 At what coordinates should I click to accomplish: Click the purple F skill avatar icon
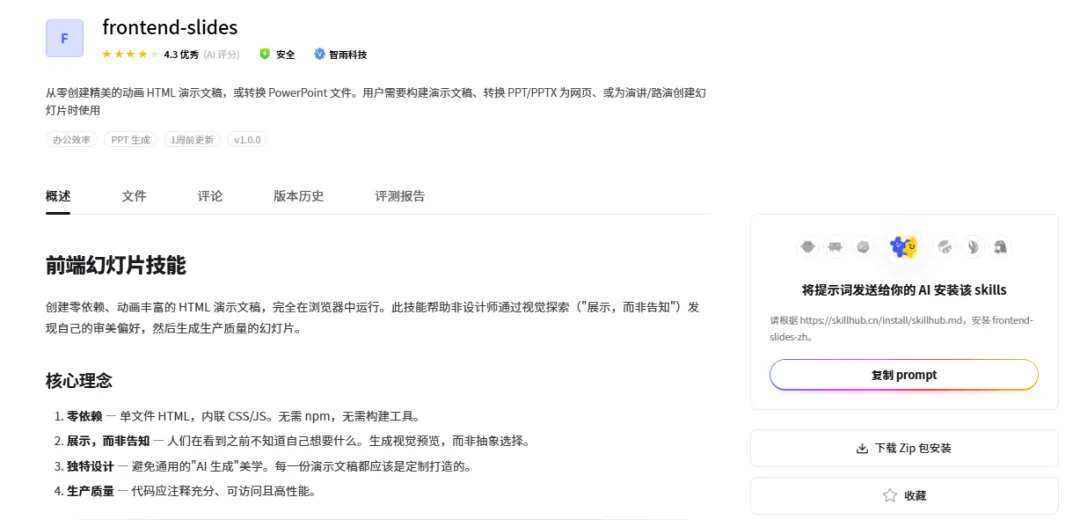coord(65,38)
